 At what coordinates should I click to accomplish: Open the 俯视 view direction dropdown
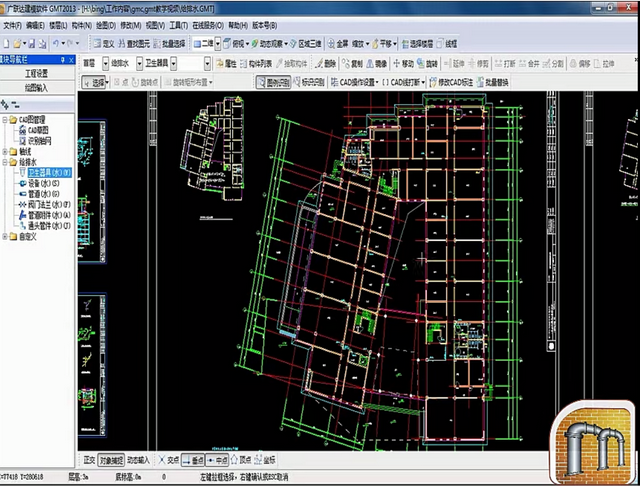(x=247, y=44)
